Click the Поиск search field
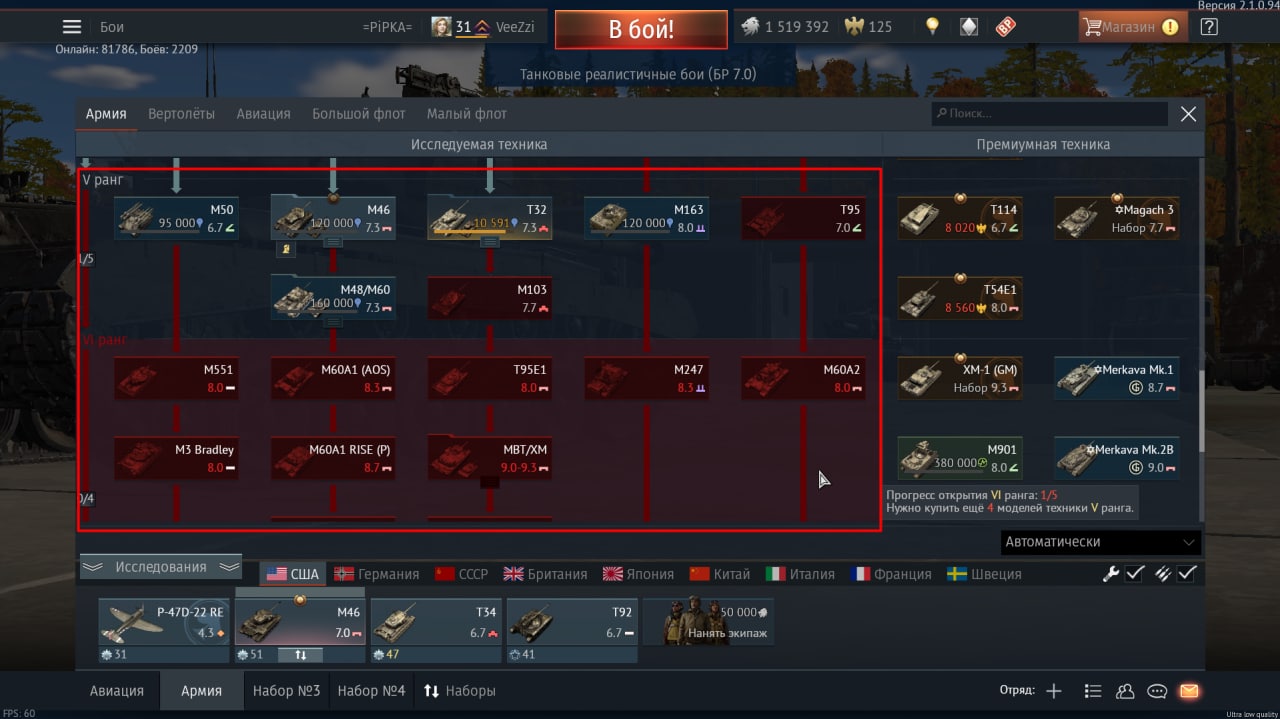 coord(1050,114)
